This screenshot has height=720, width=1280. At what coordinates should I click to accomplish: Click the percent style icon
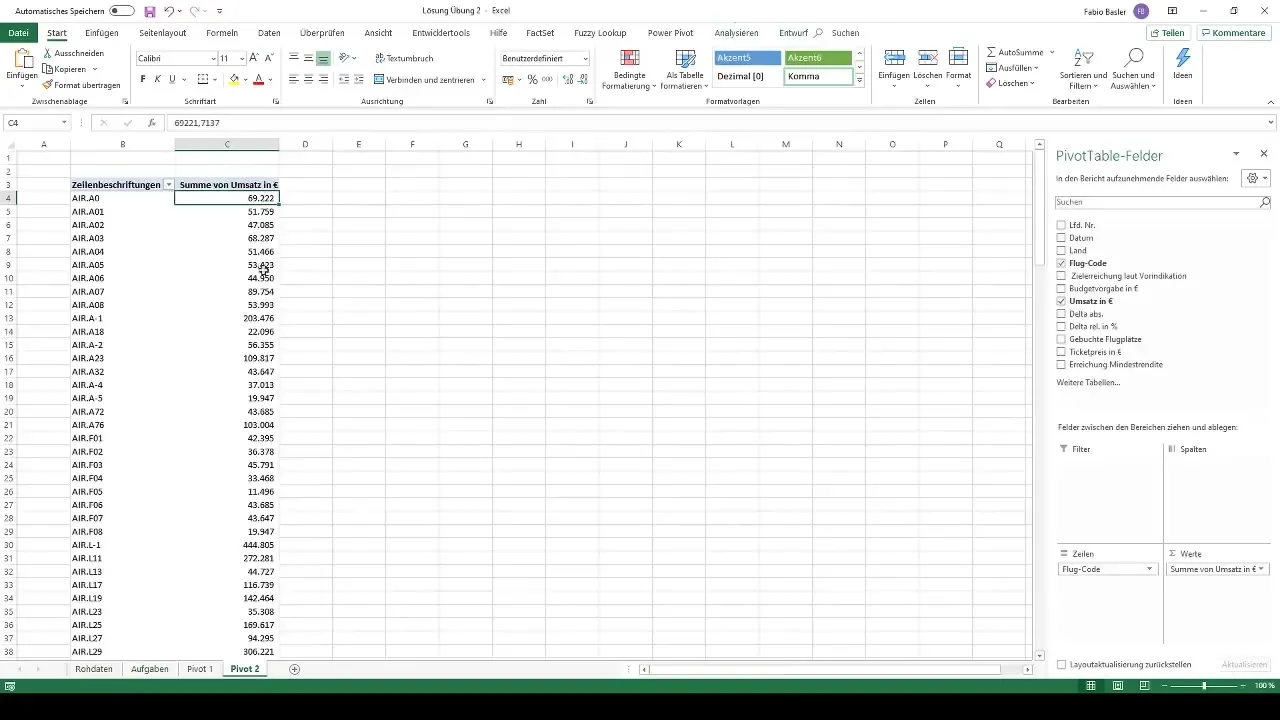532,79
